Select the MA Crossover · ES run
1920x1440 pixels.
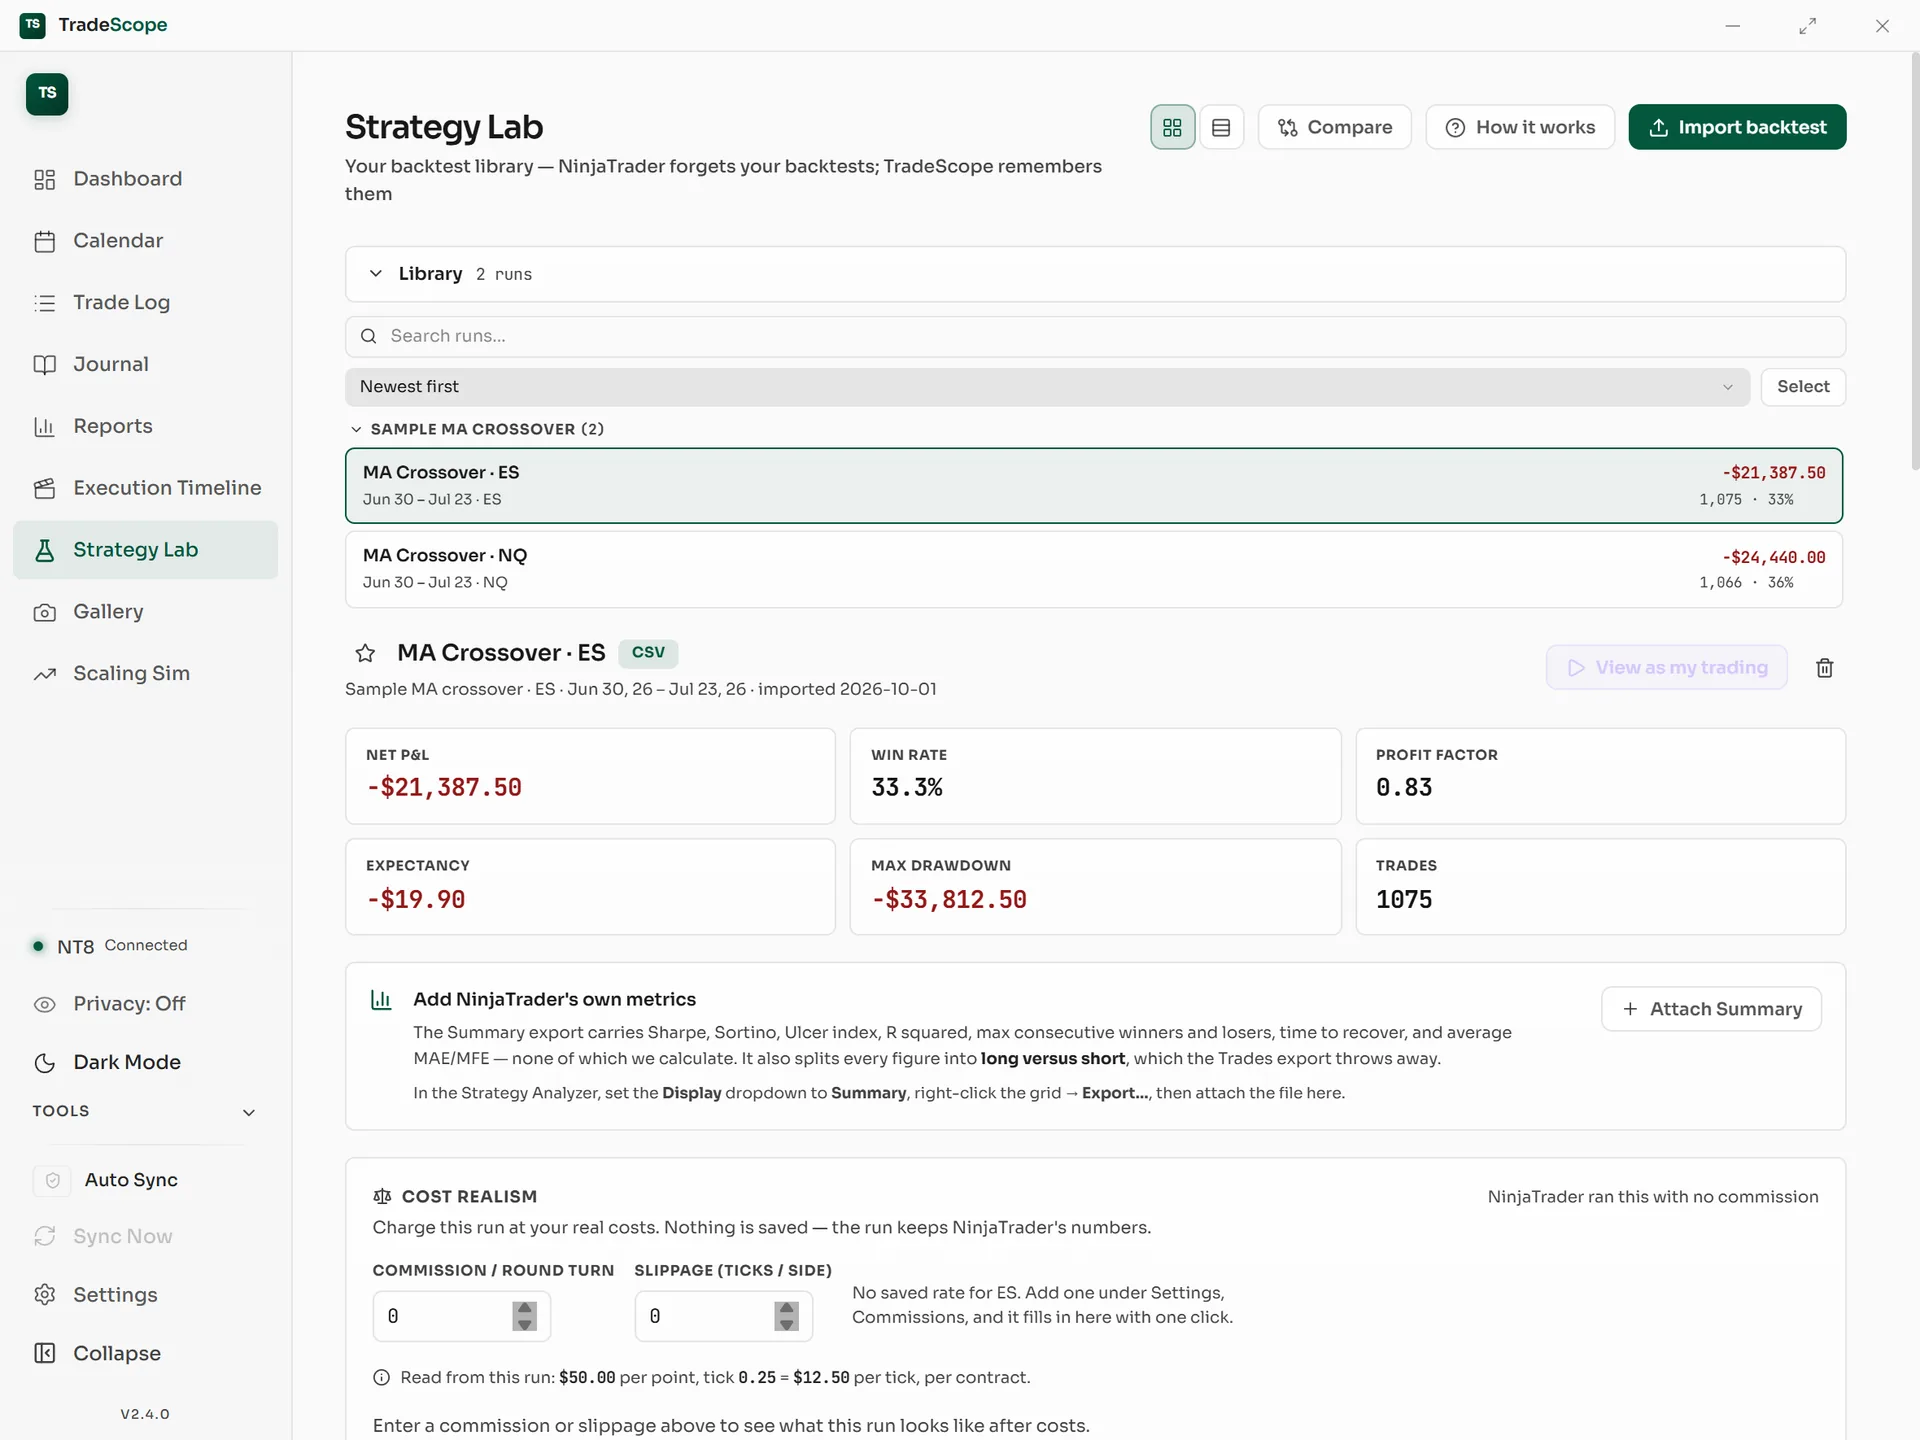[x=1094, y=486]
